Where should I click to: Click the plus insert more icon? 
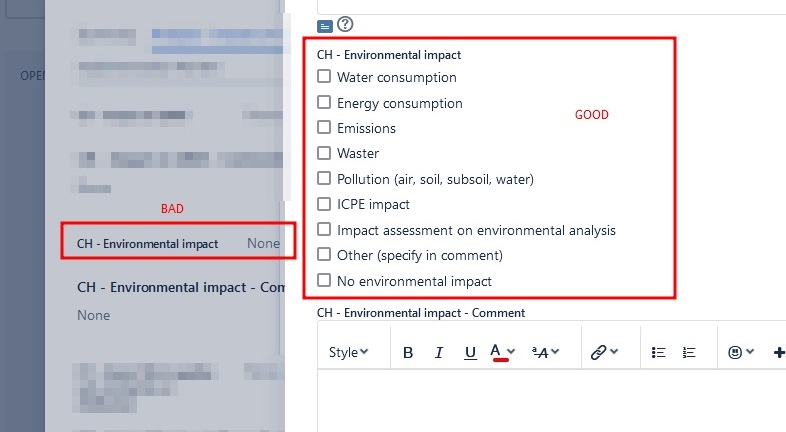[779, 353]
